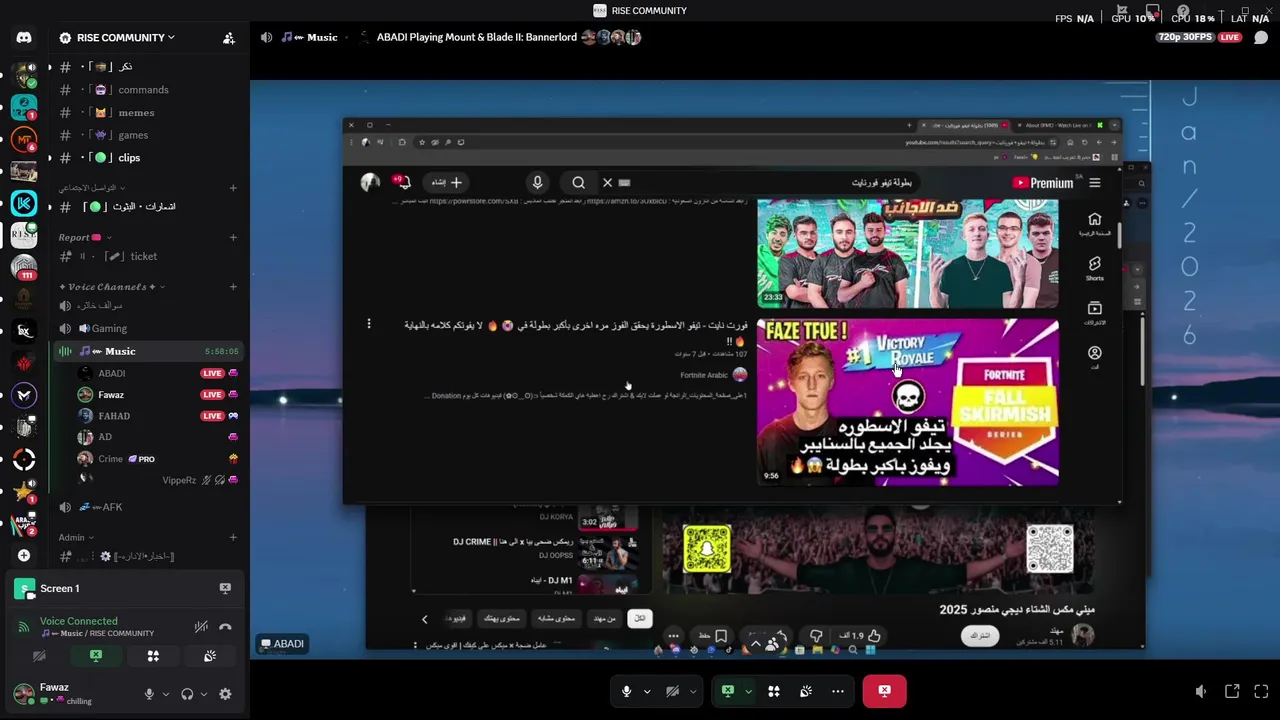The height and width of the screenshot is (720, 1280).
Task: Open user settings gear
Action: (x=225, y=694)
